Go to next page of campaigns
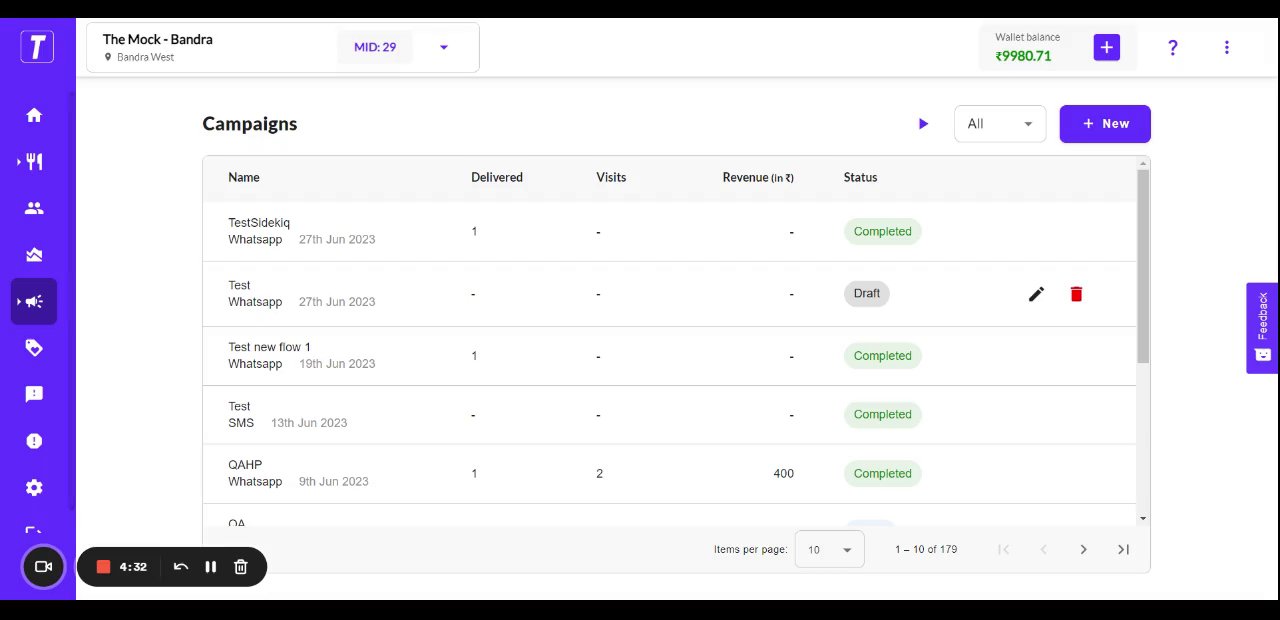Viewport: 1280px width, 620px height. click(1083, 549)
